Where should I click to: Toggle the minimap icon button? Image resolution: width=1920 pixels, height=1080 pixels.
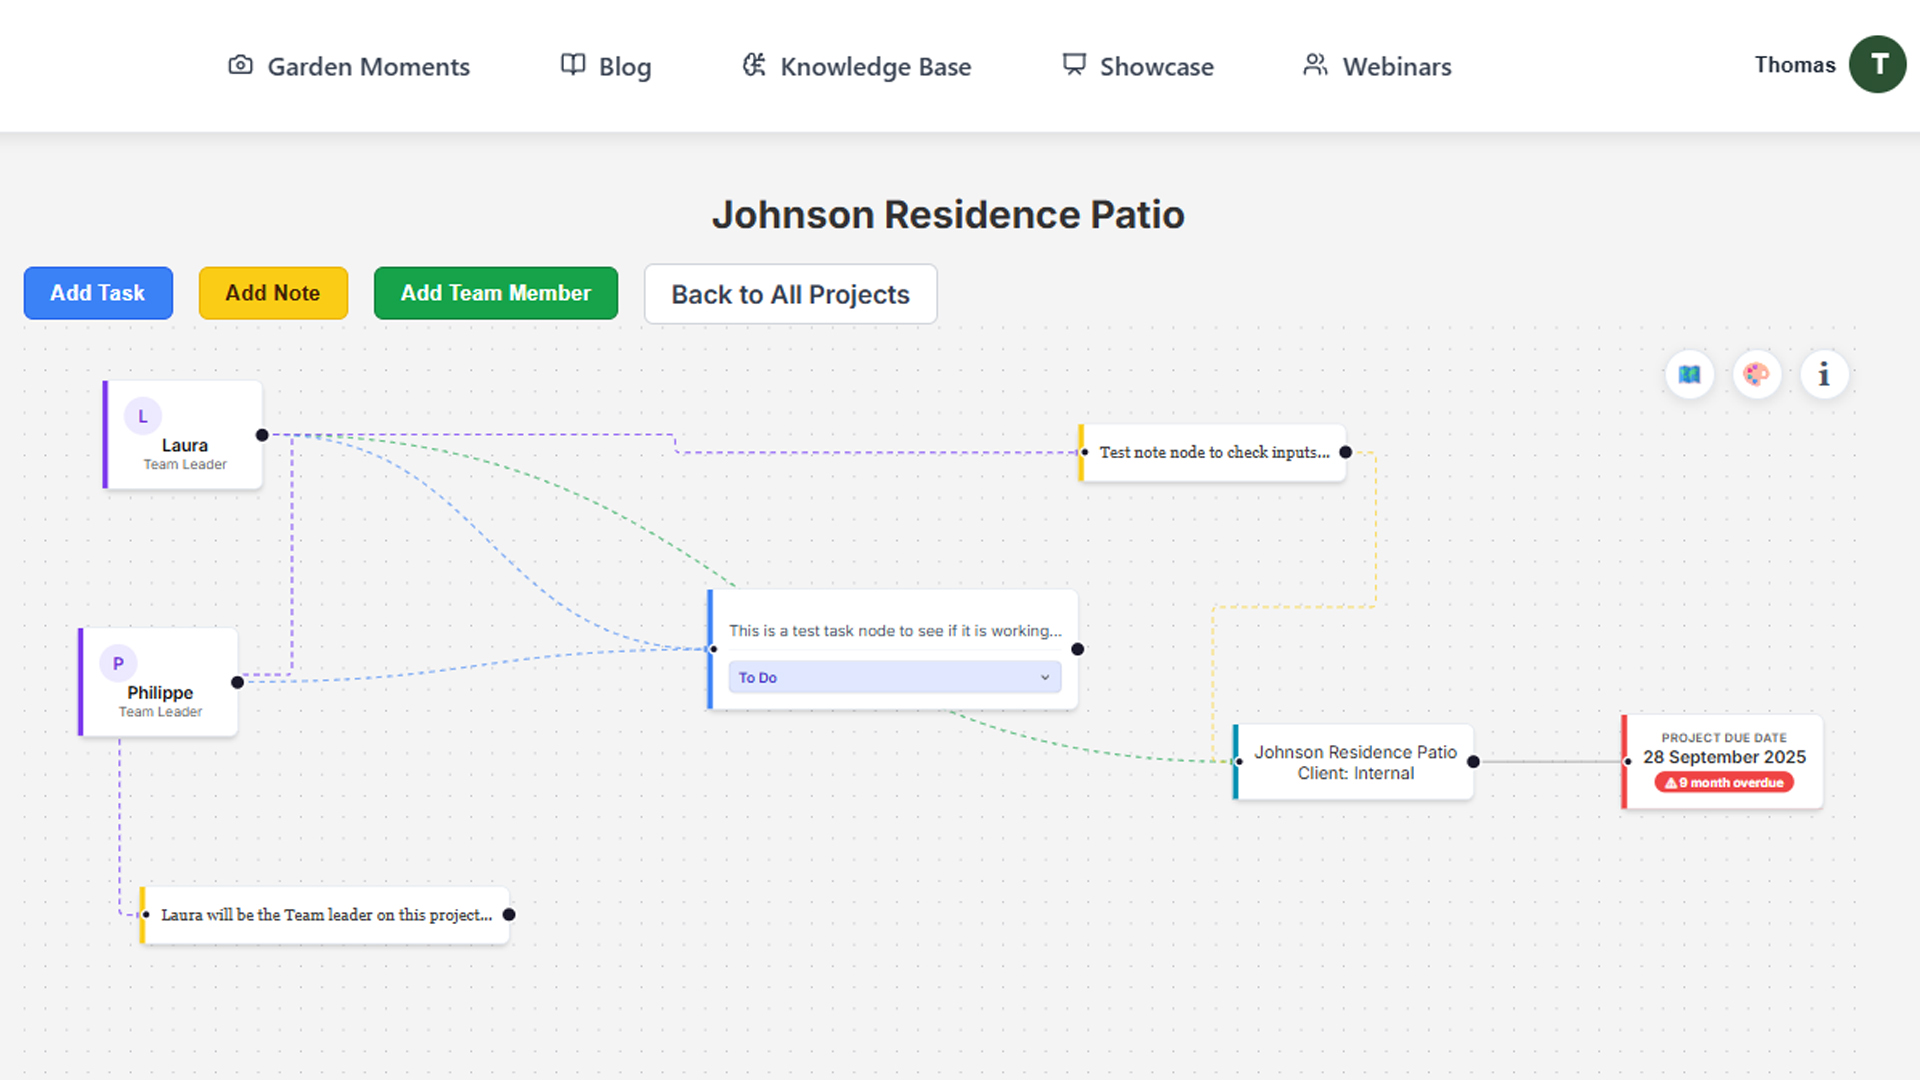coord(1690,375)
